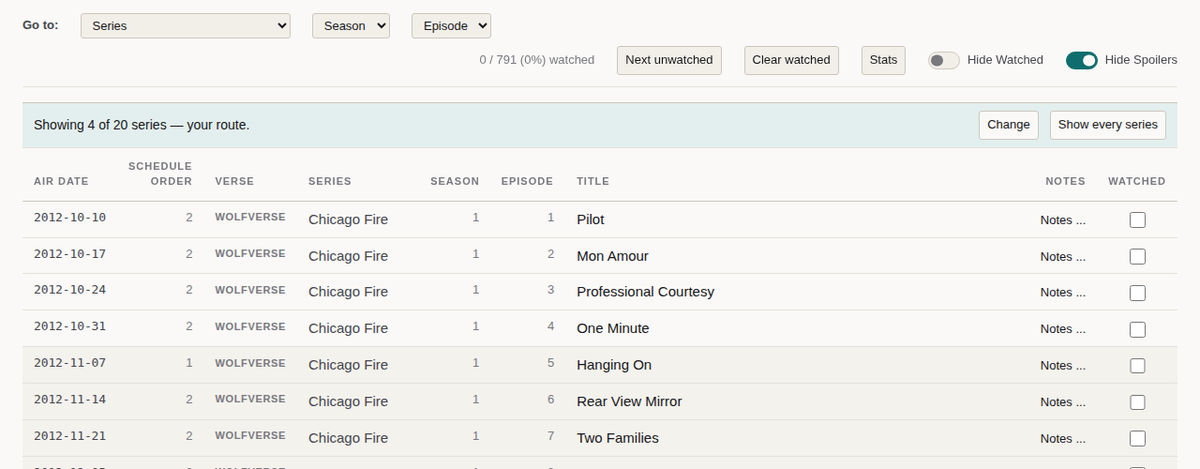The height and width of the screenshot is (469, 1200).
Task: Tick watched checkbox for Hanging On
Action: 1137,365
